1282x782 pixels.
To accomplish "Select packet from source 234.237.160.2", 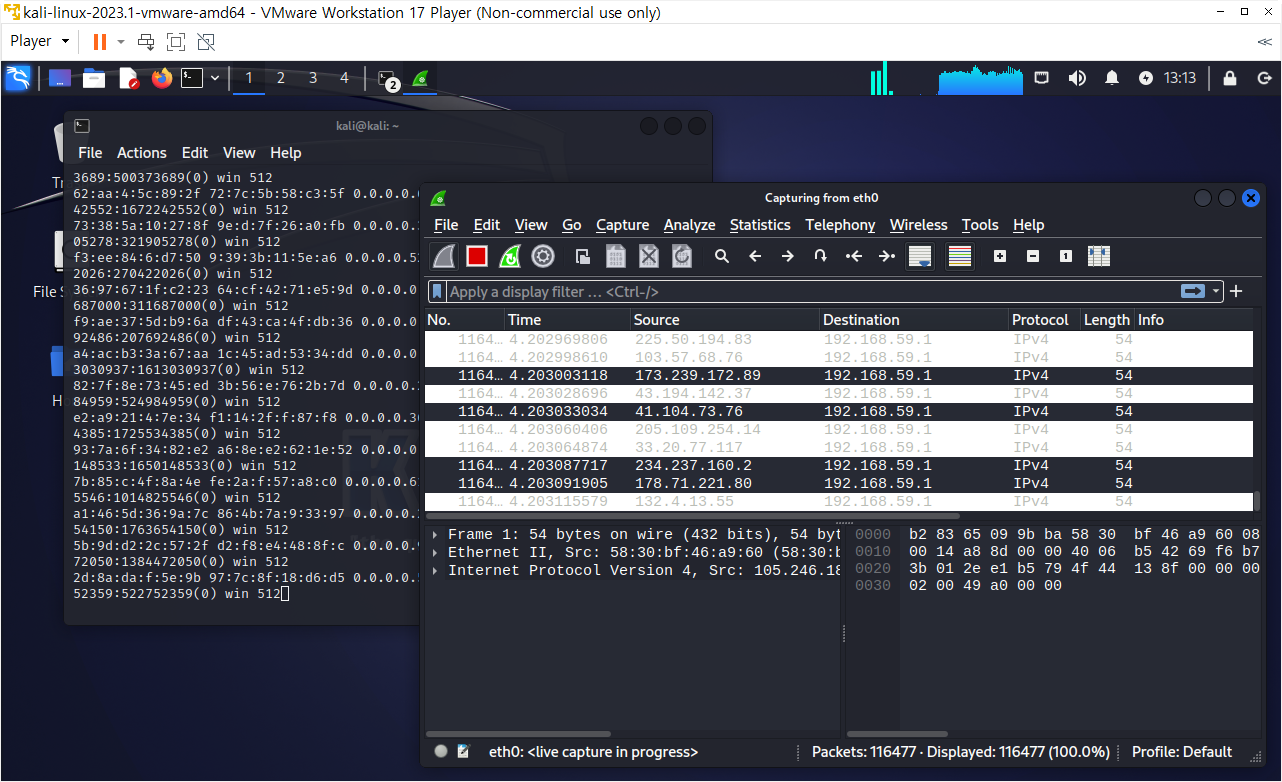I will 838,466.
